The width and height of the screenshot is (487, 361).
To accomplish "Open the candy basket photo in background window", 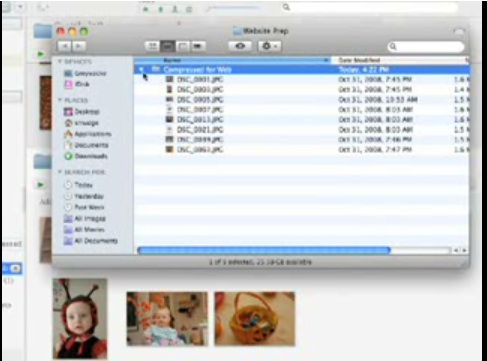I will [255, 319].
